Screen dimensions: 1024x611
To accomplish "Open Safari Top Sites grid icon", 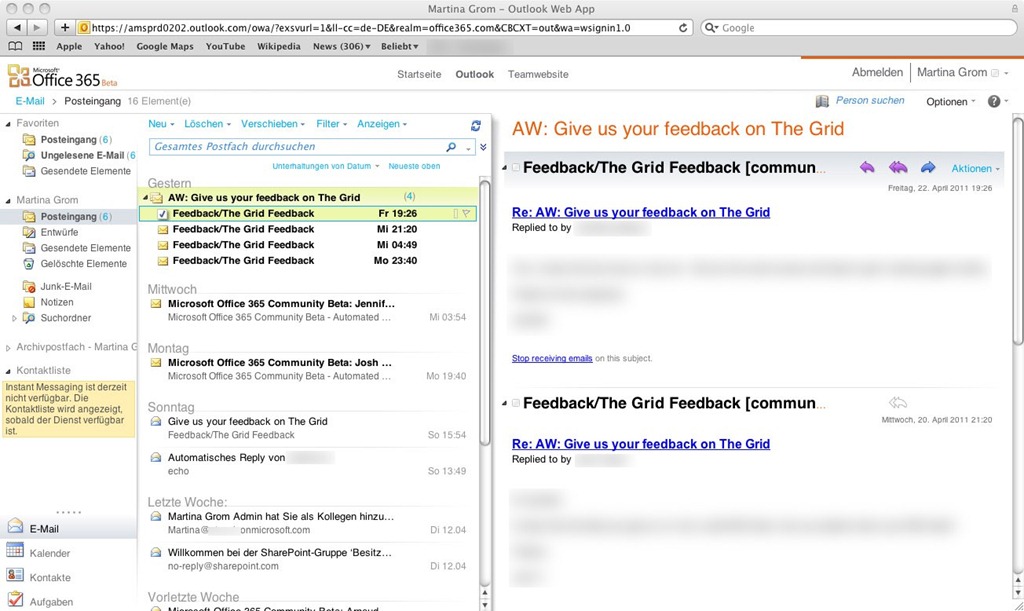I will (39, 46).
